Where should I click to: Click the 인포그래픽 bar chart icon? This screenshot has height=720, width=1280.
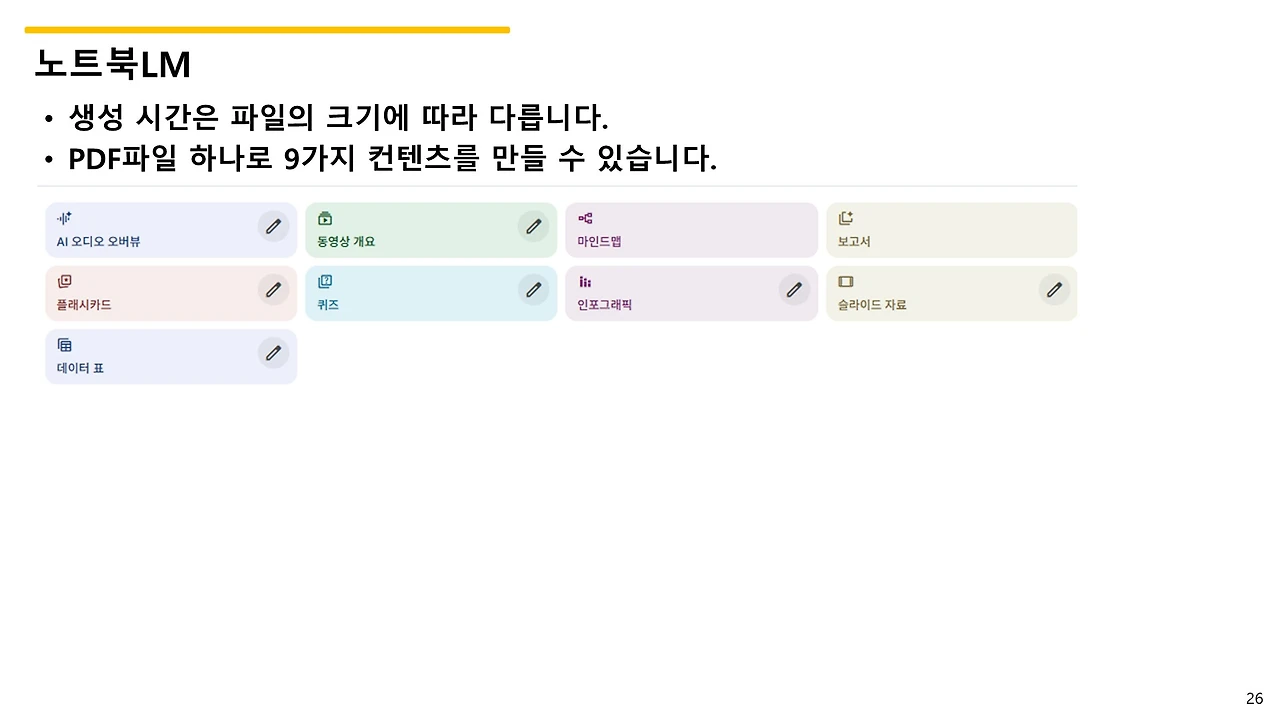[585, 281]
